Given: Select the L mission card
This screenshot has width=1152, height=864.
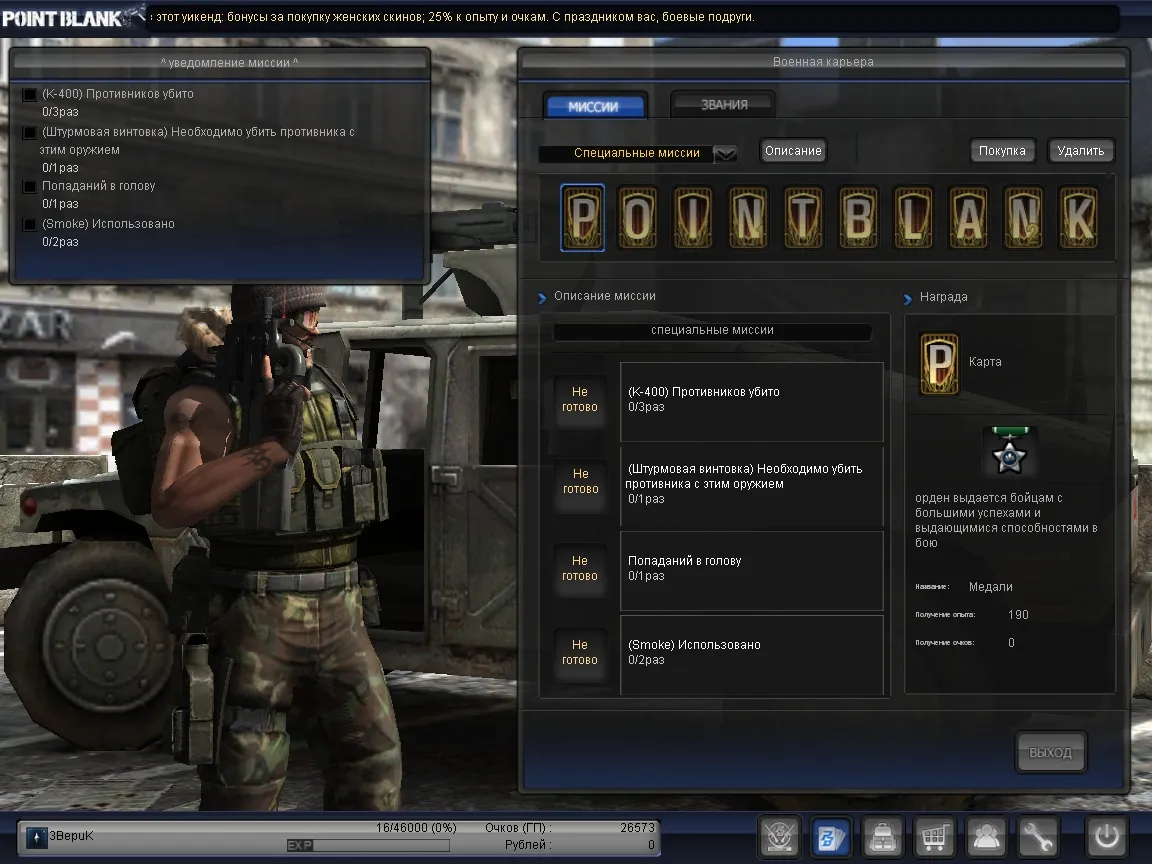Looking at the screenshot, I should (913, 217).
